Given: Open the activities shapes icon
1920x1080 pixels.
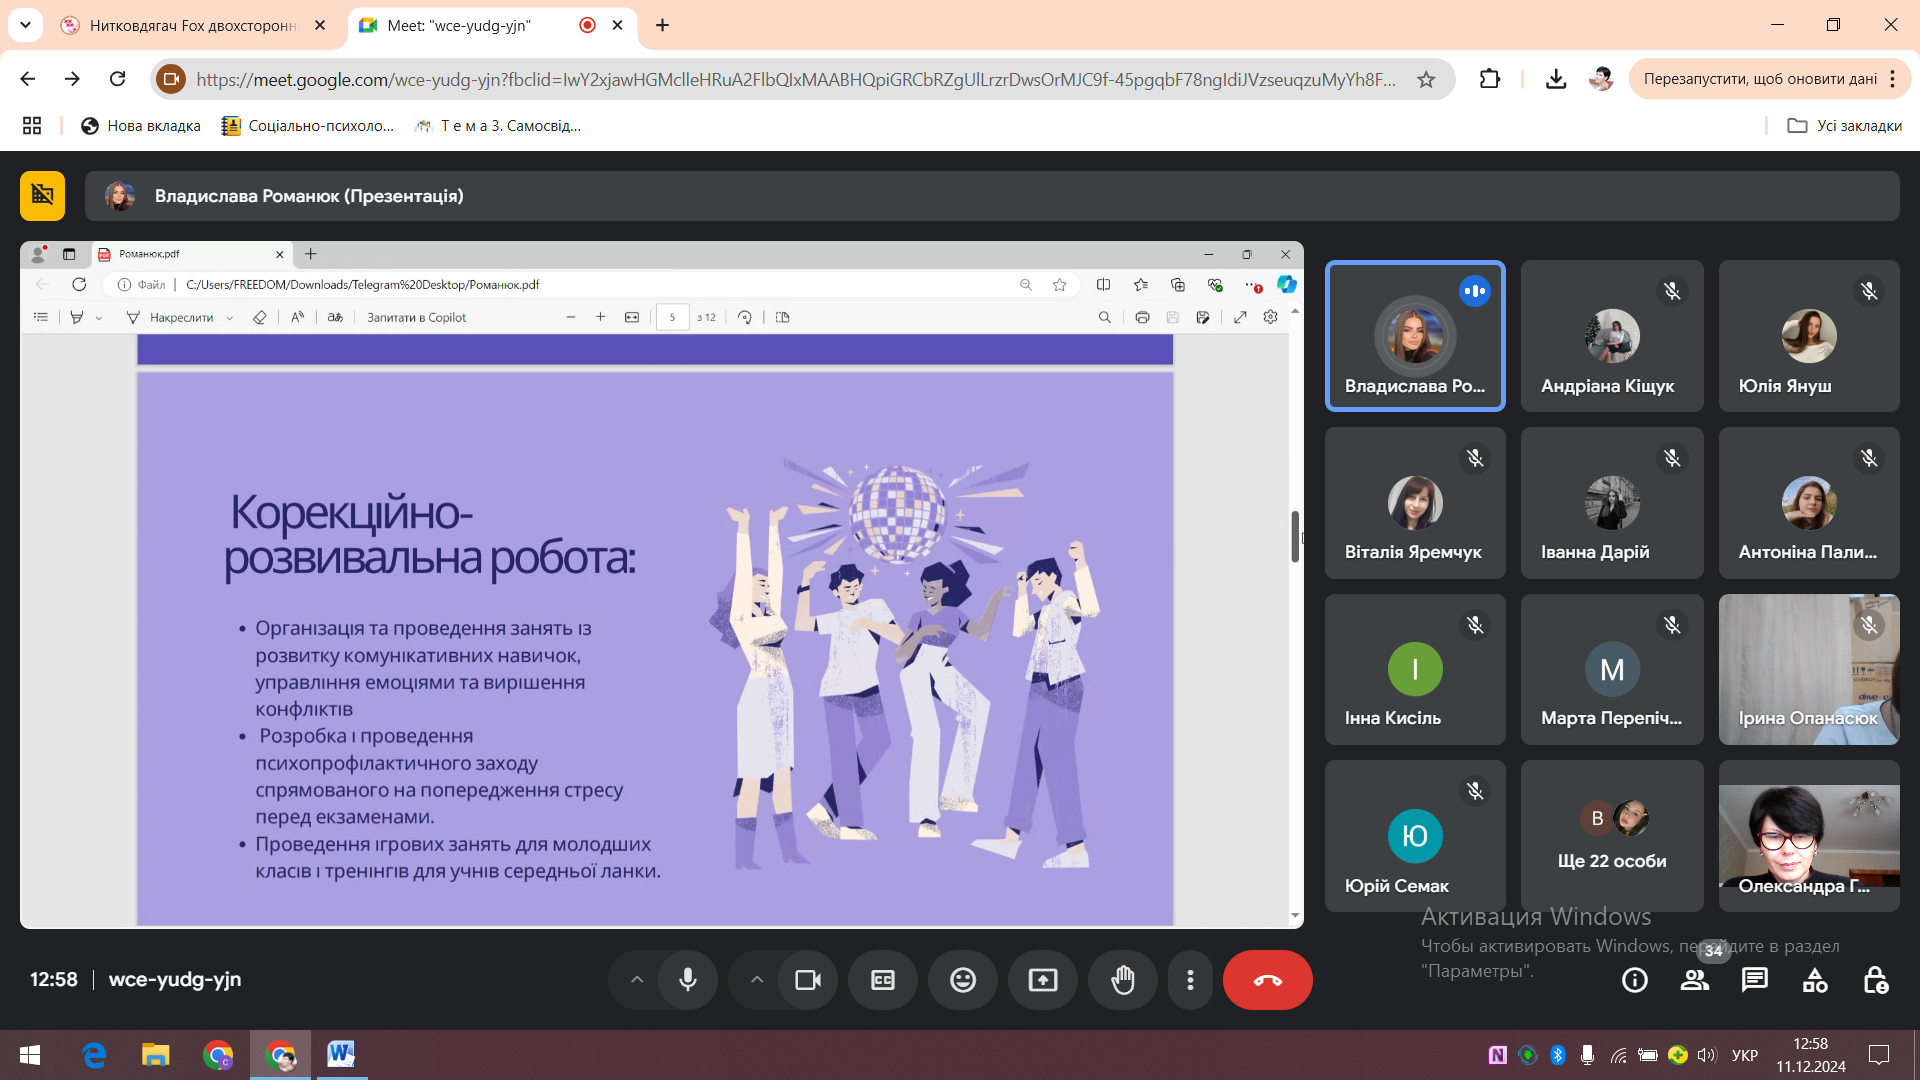Looking at the screenshot, I should [1815, 980].
